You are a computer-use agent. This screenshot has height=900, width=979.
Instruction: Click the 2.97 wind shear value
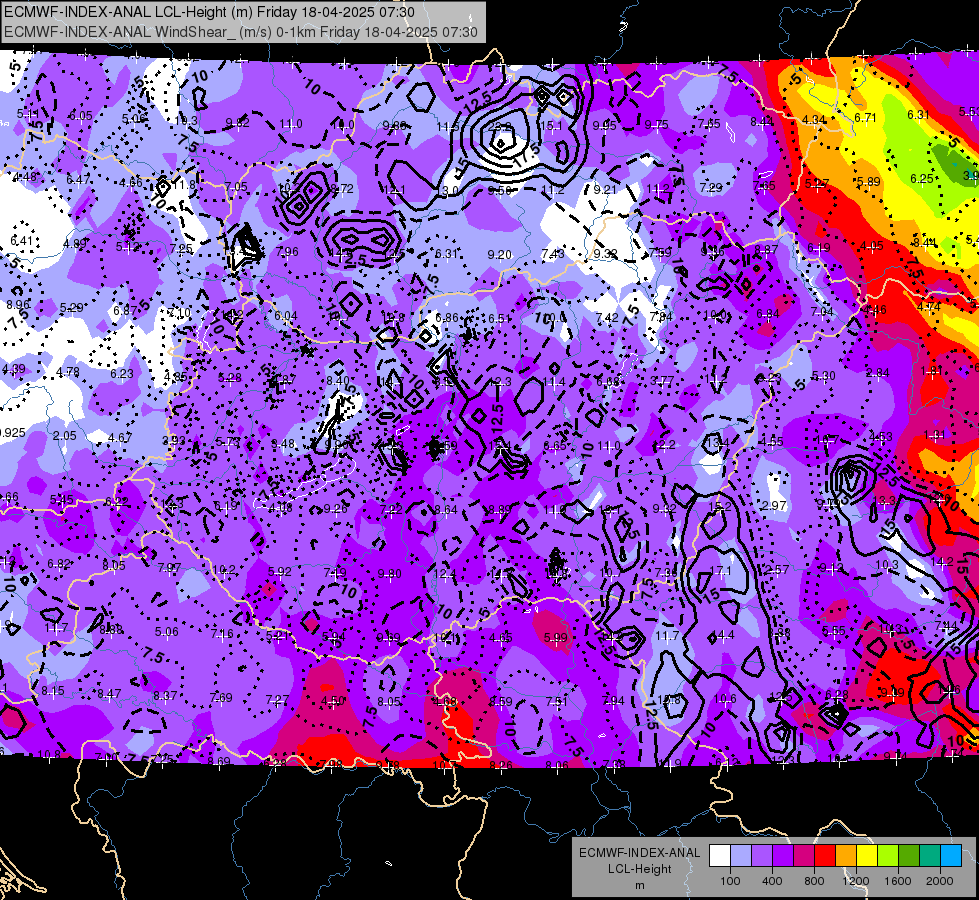(x=774, y=505)
